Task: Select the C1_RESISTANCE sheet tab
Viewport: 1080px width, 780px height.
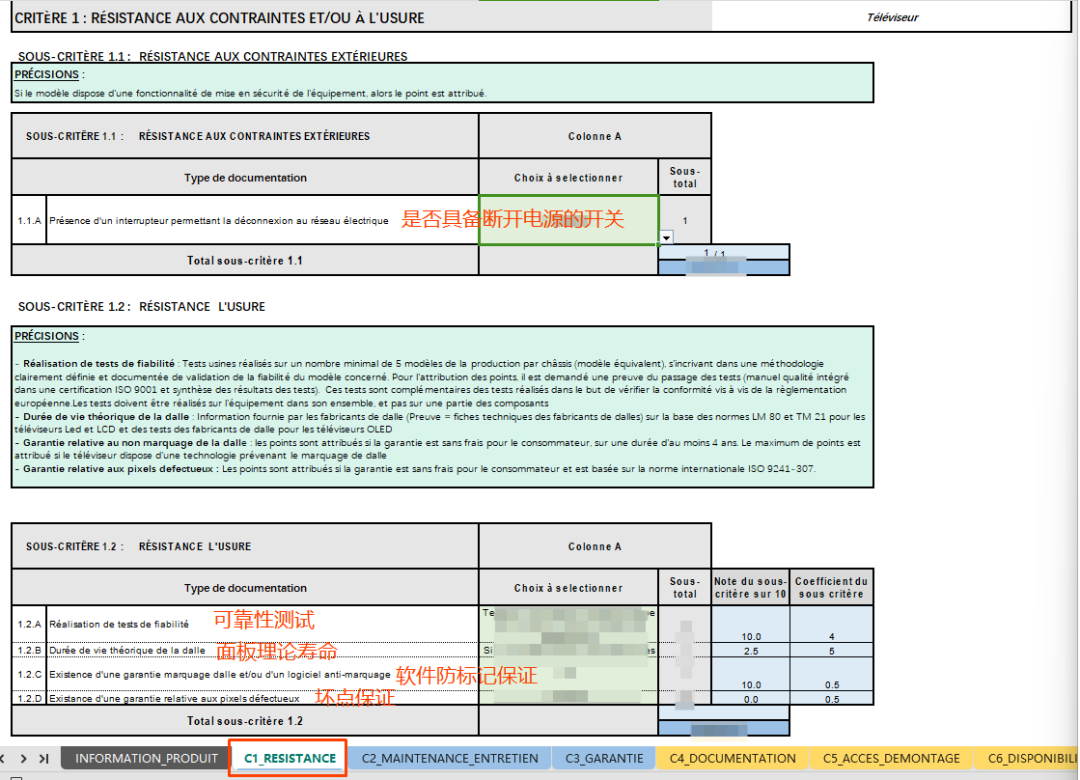Action: click(x=290, y=758)
